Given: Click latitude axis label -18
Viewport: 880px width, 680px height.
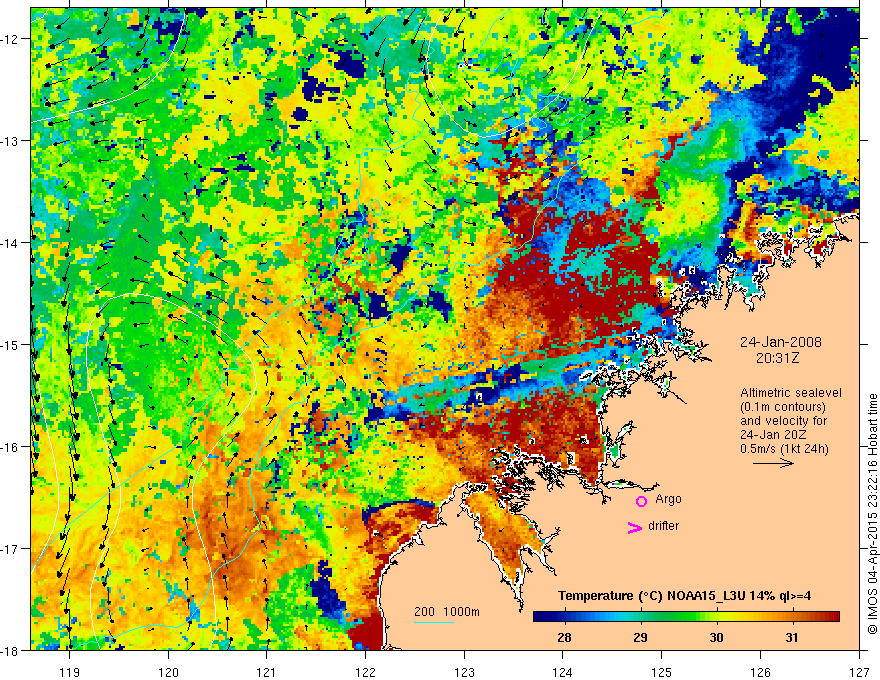Looking at the screenshot, I should tap(11, 650).
